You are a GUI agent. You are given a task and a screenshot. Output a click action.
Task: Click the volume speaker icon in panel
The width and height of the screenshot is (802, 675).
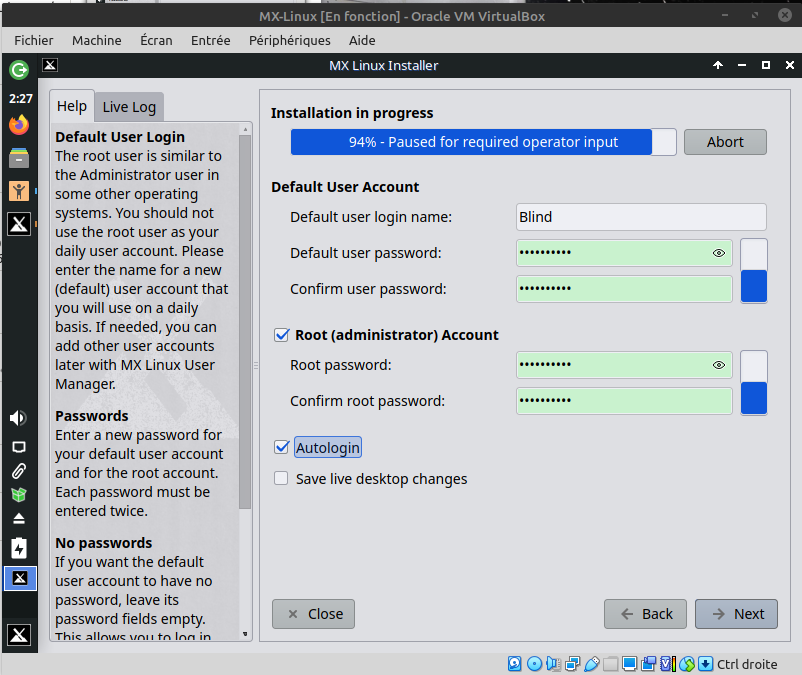coord(18,418)
